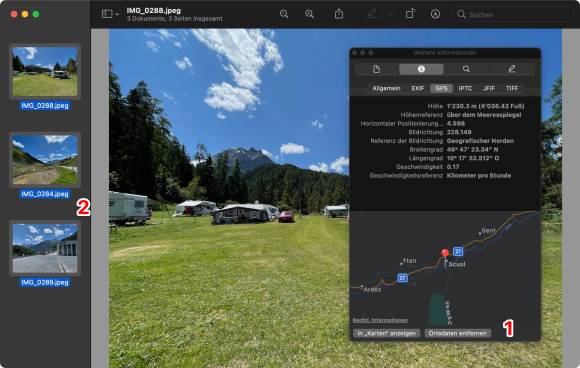Select the info inspector tab

point(421,69)
